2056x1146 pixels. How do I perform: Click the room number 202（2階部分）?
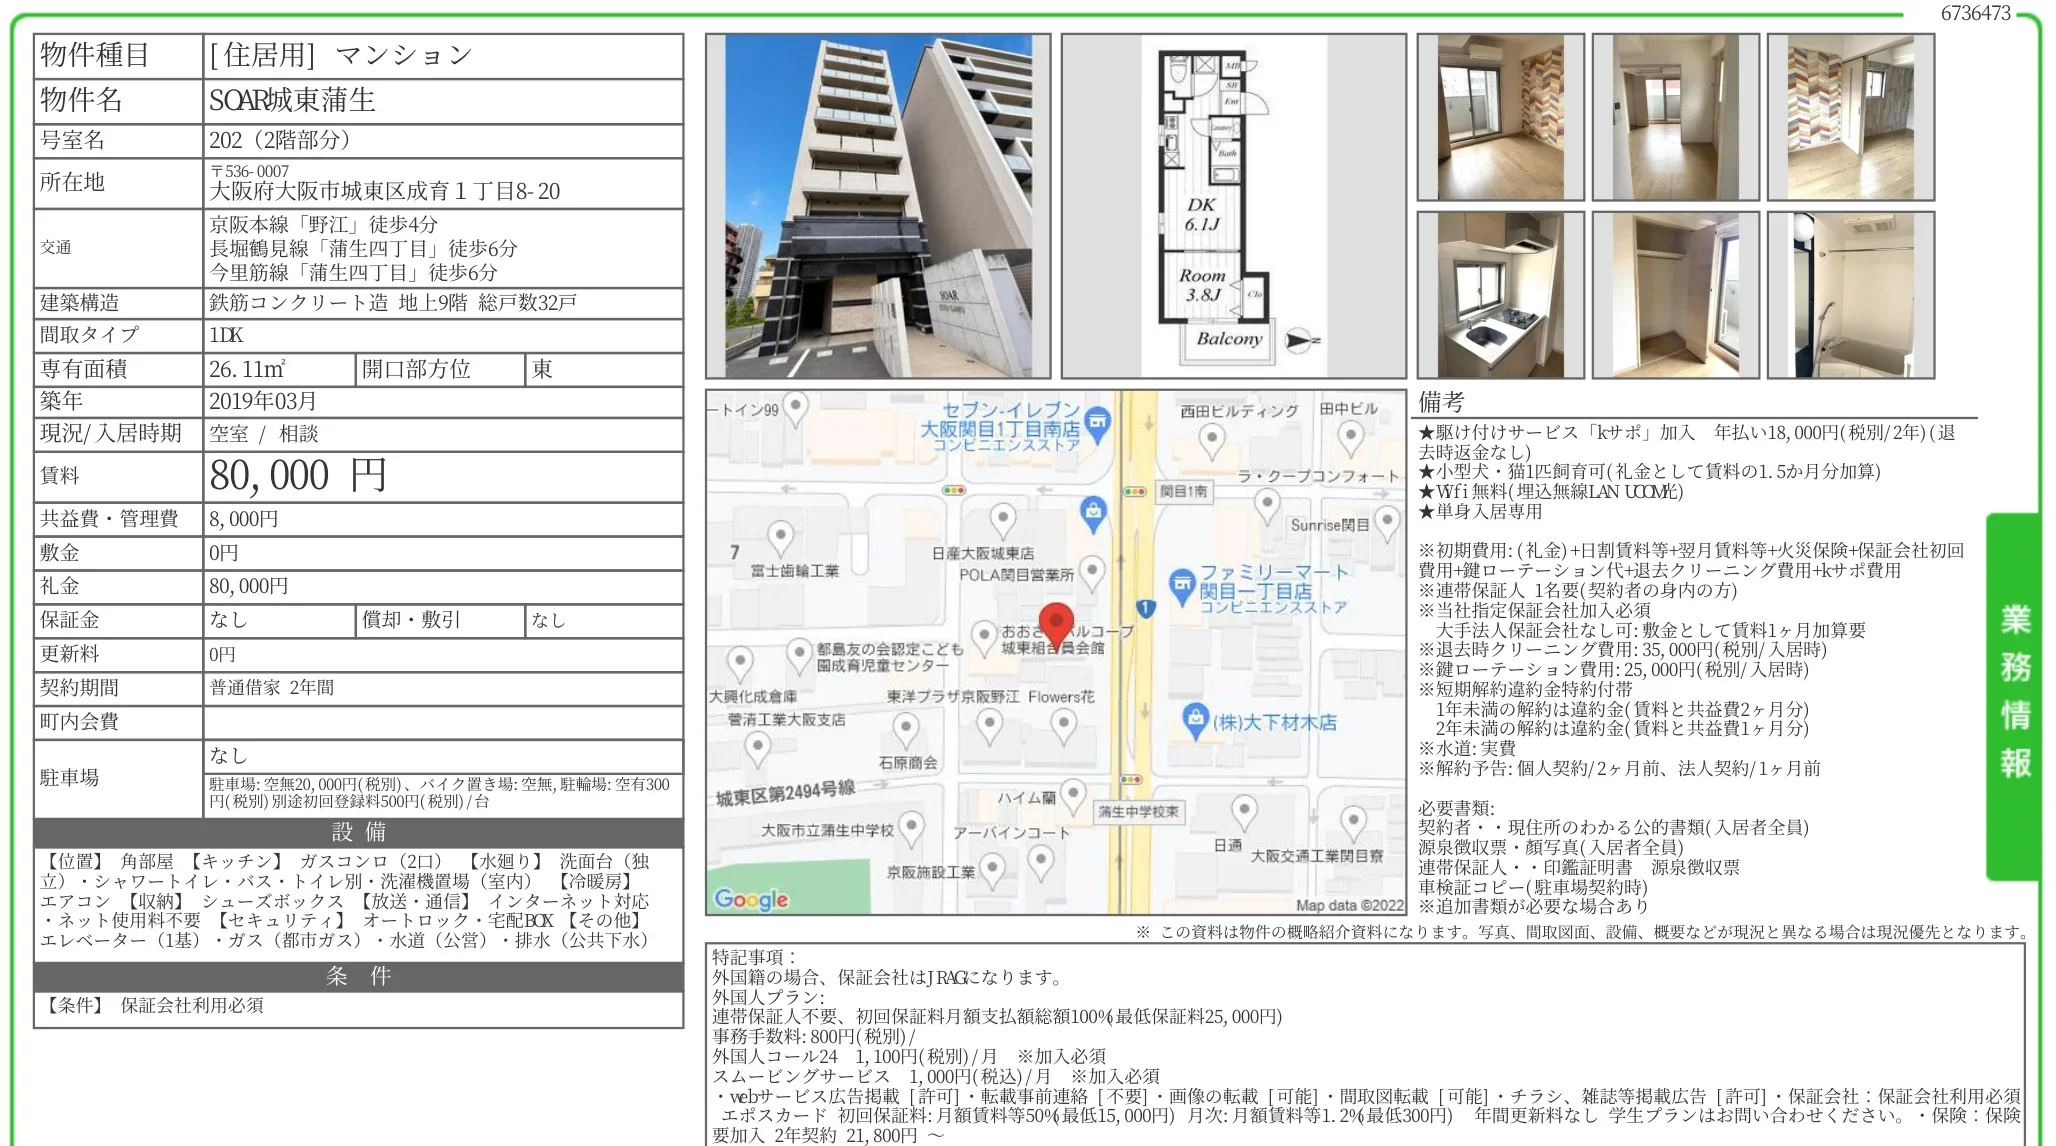click(x=280, y=140)
